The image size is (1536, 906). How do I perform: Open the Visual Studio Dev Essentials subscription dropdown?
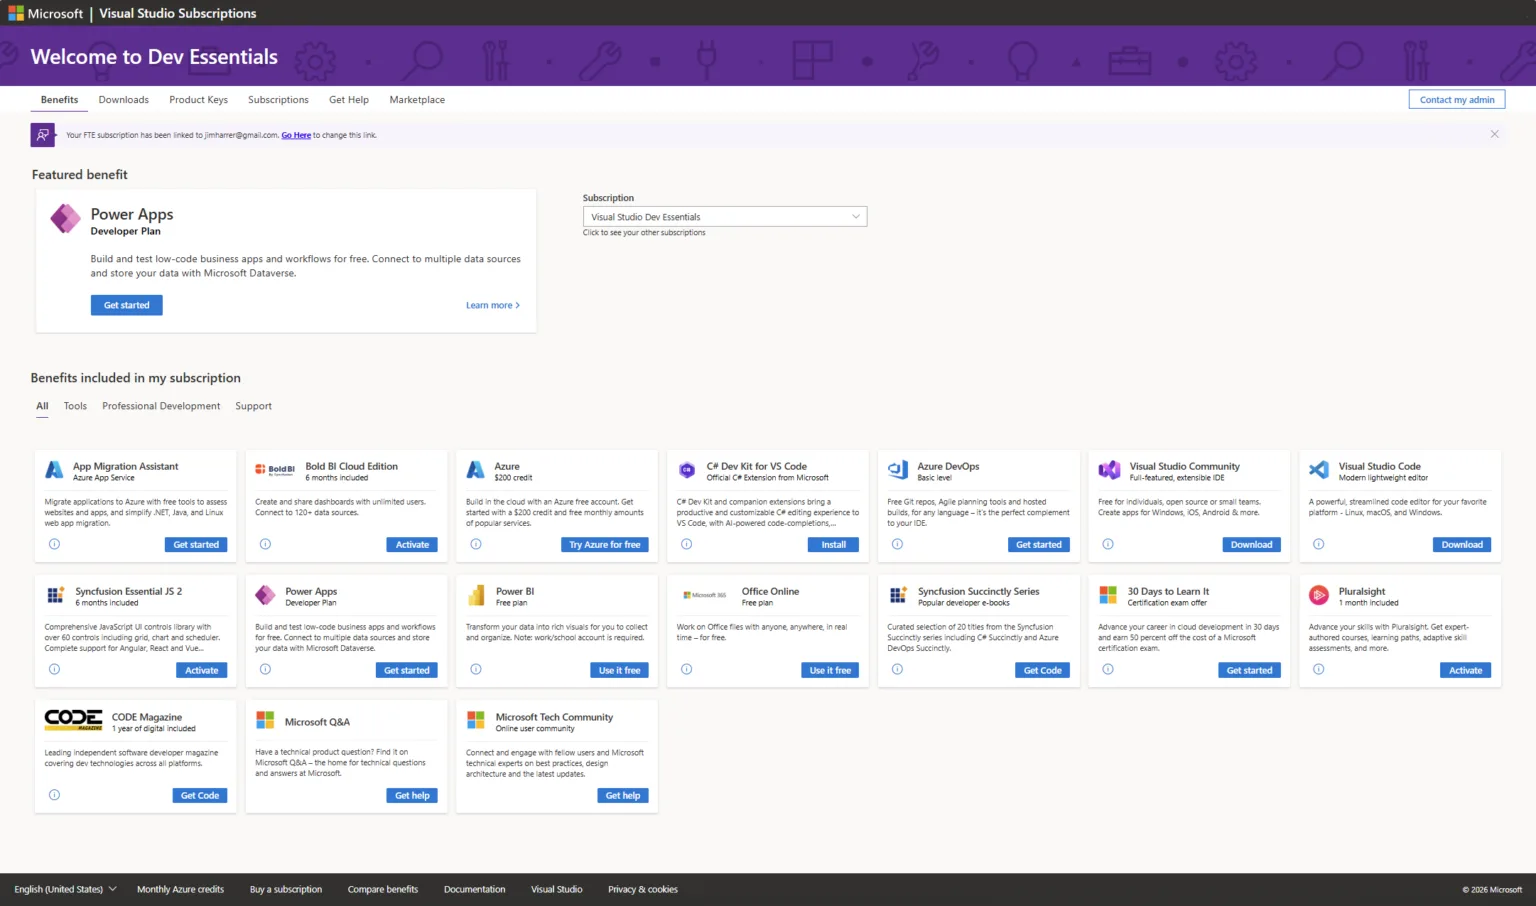[x=724, y=217]
